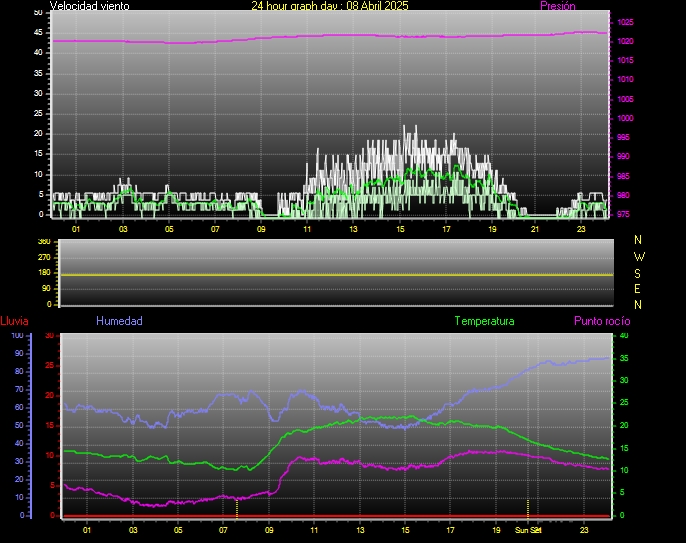Select the magenta "Punto rocío" label

point(602,321)
